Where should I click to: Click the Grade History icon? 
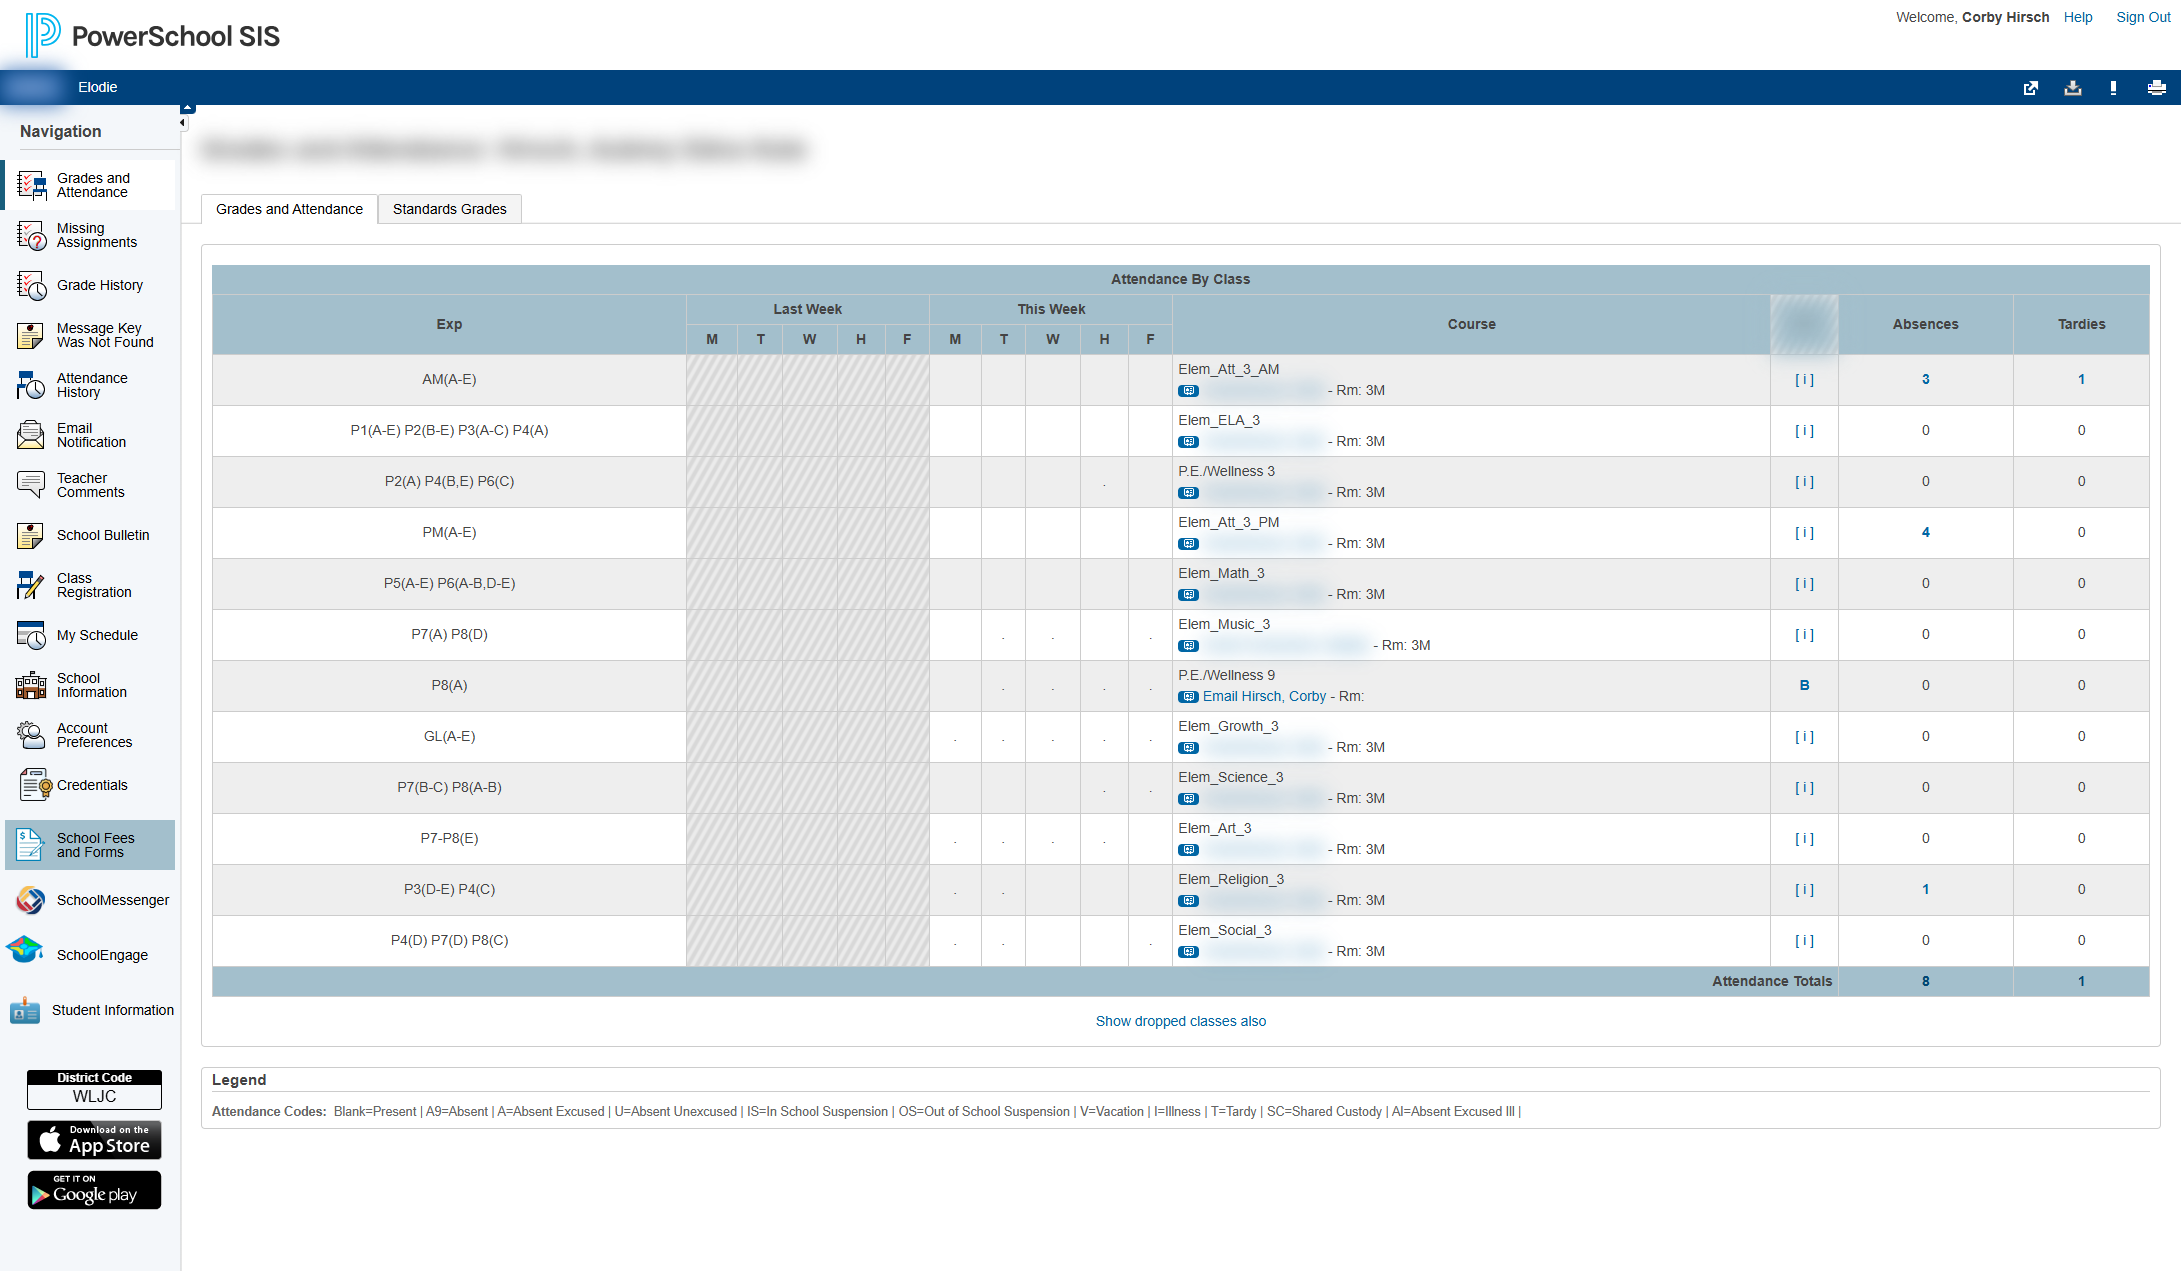pyautogui.click(x=31, y=285)
